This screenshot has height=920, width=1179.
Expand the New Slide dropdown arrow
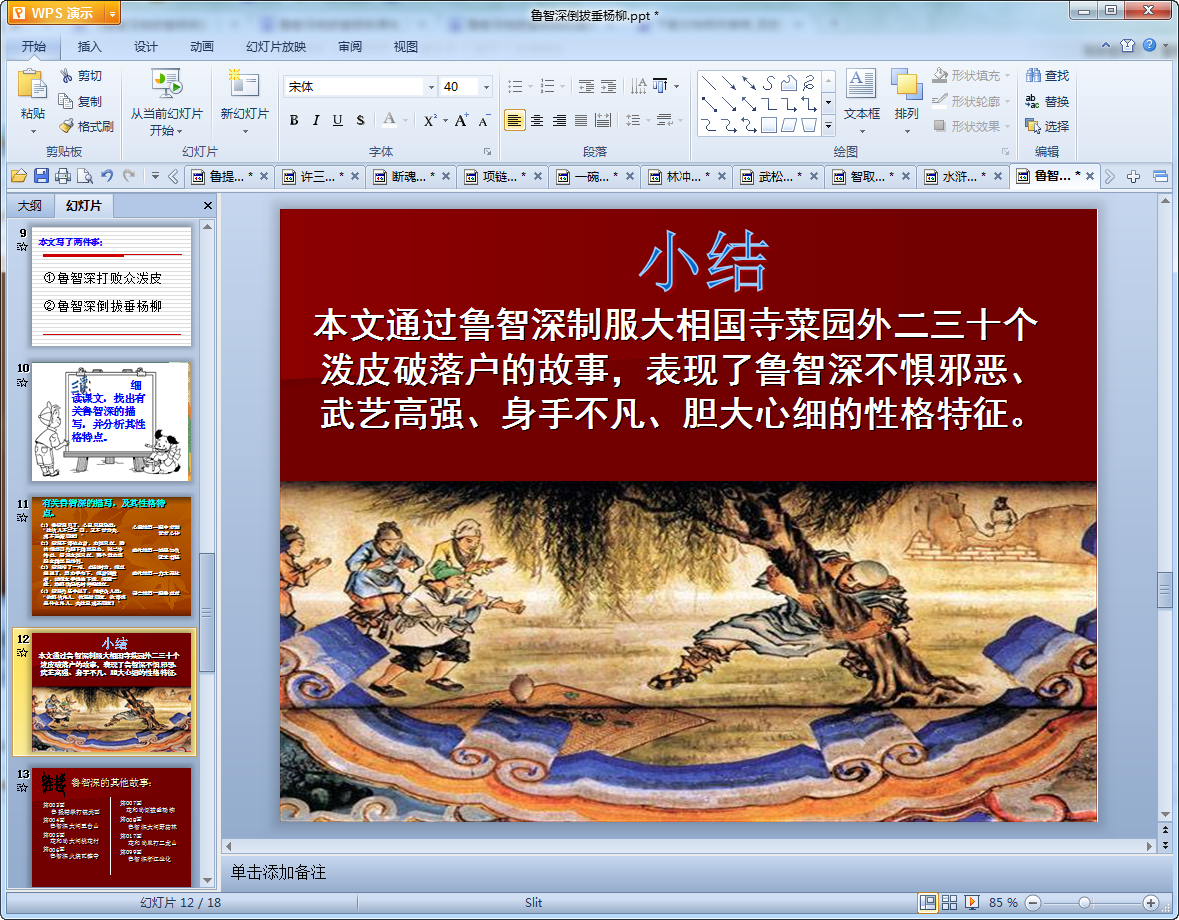pyautogui.click(x=244, y=132)
